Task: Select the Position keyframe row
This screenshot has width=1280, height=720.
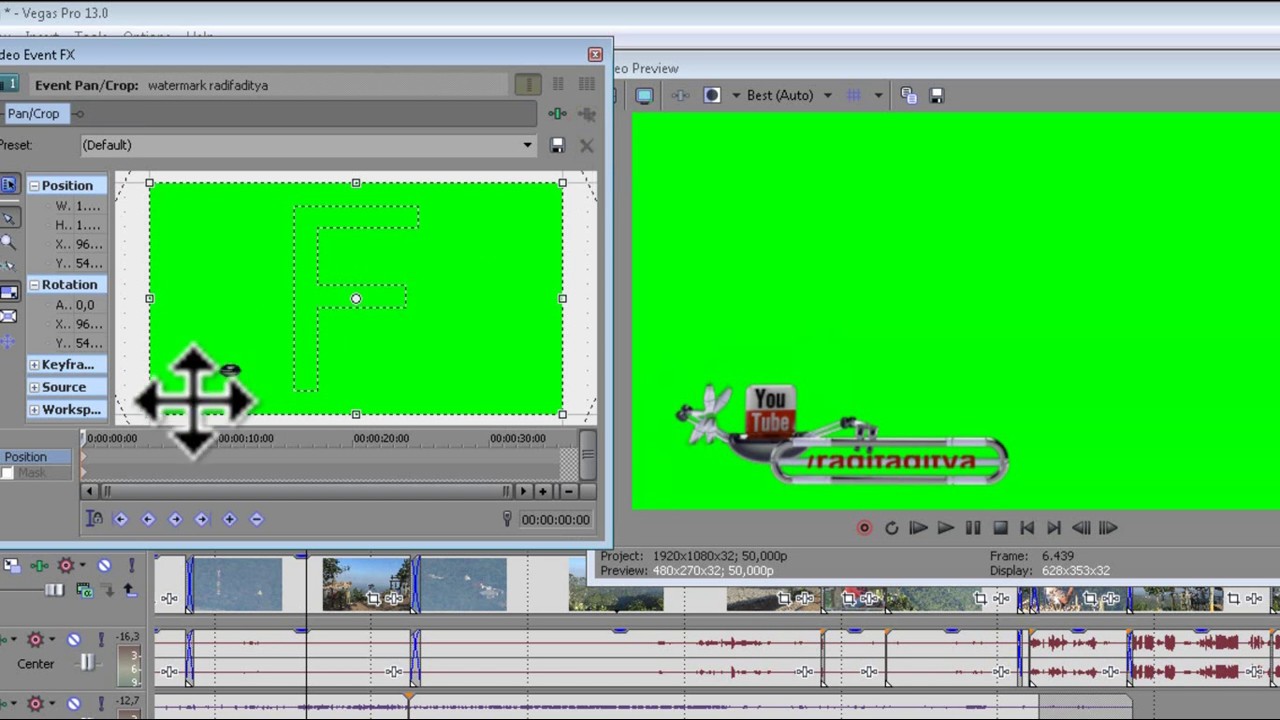Action: click(x=36, y=457)
